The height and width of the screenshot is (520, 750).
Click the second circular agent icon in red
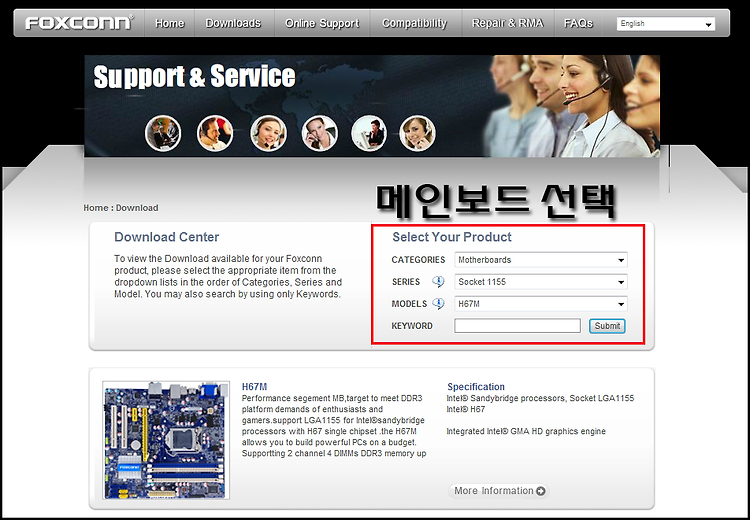(215, 133)
